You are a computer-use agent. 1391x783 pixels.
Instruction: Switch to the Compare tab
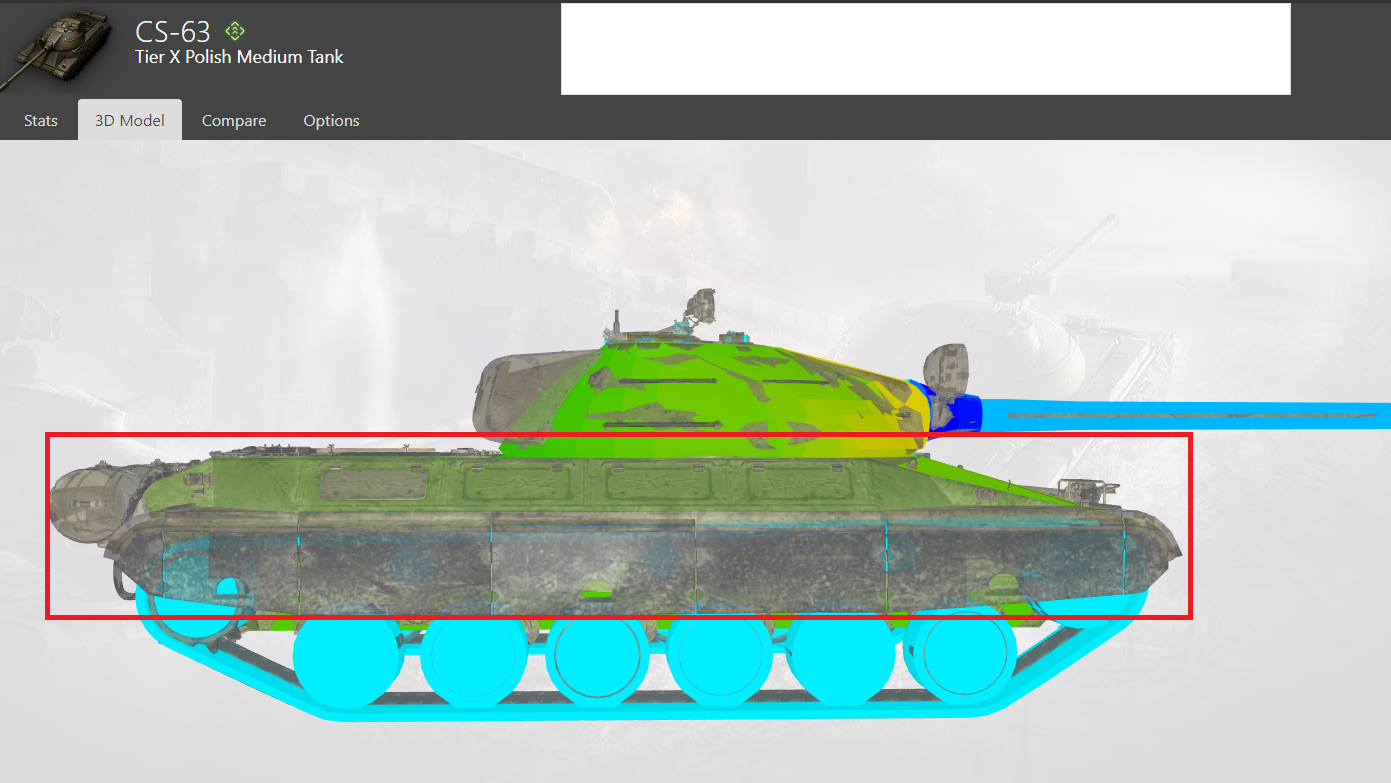[234, 121]
